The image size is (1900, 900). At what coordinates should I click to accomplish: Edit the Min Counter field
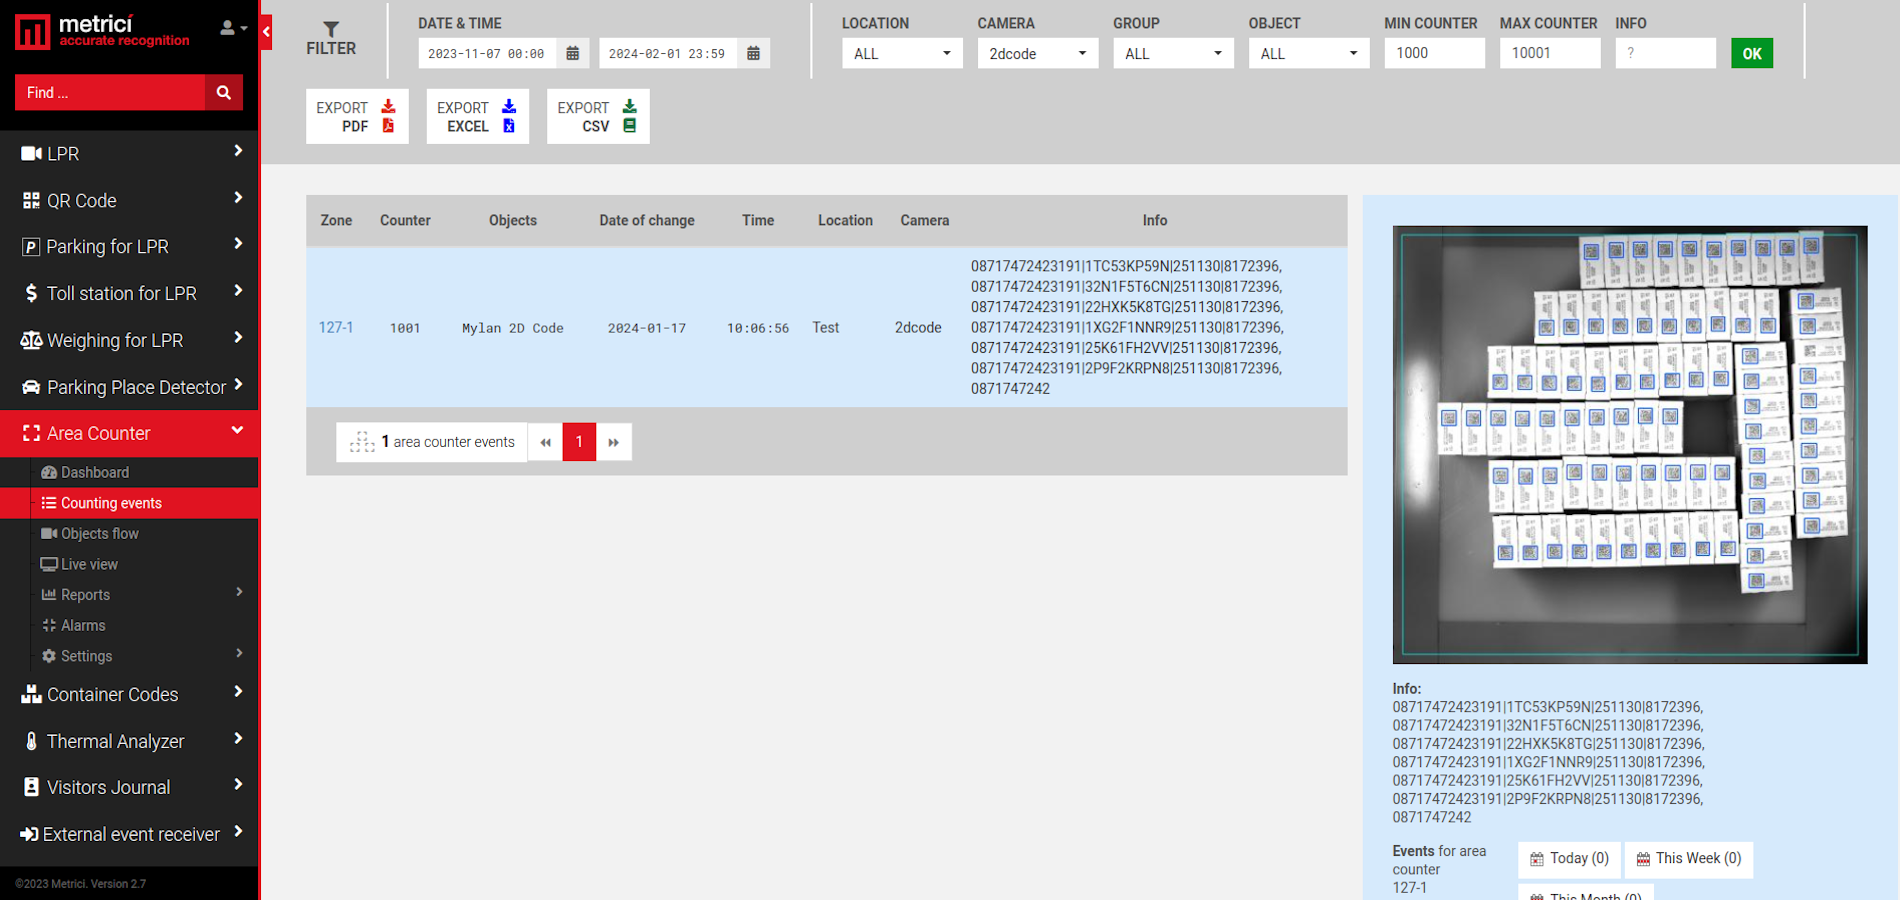pyautogui.click(x=1434, y=53)
